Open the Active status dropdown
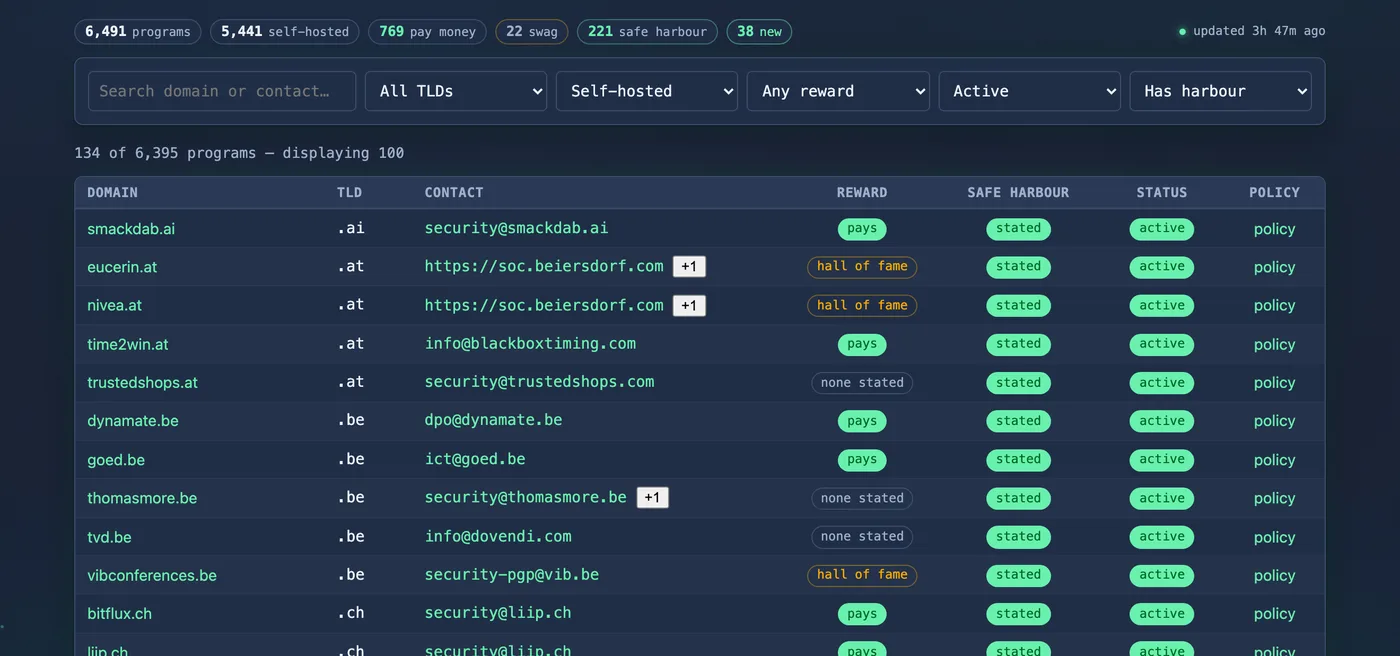1400x656 pixels. 1029,91
